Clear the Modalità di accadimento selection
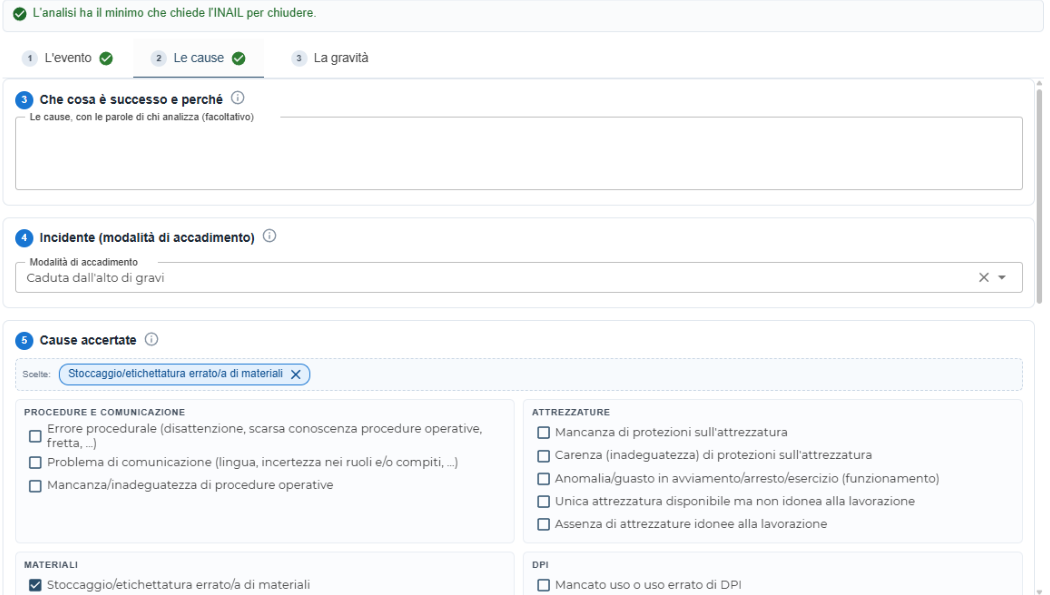This screenshot has height=595, width=1050. pyautogui.click(x=984, y=278)
